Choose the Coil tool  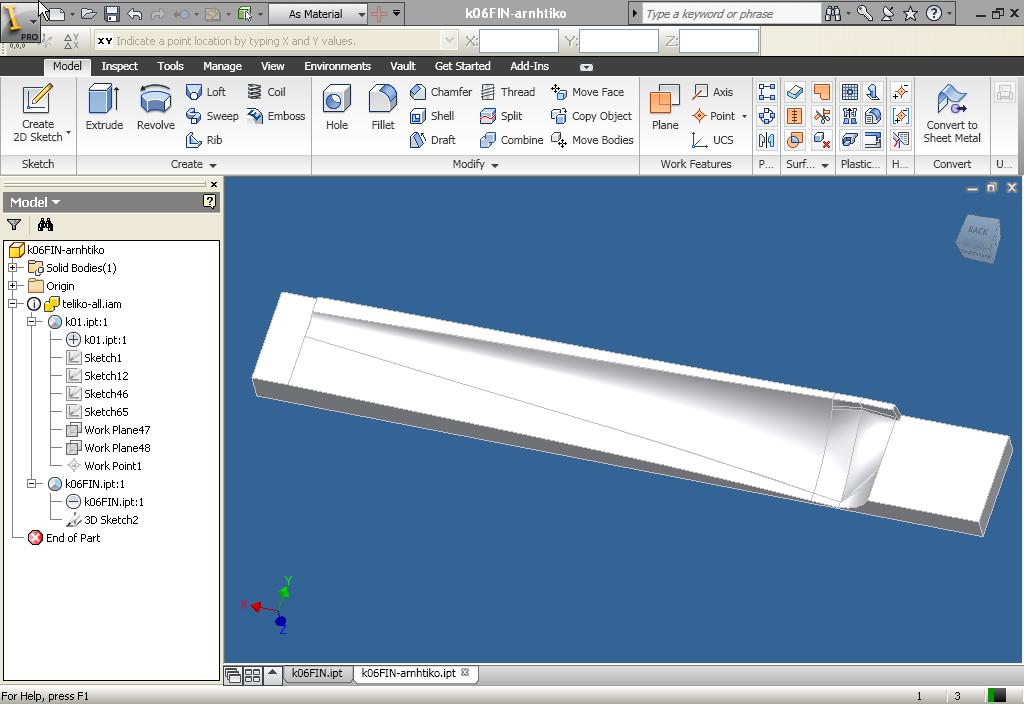(x=266, y=92)
